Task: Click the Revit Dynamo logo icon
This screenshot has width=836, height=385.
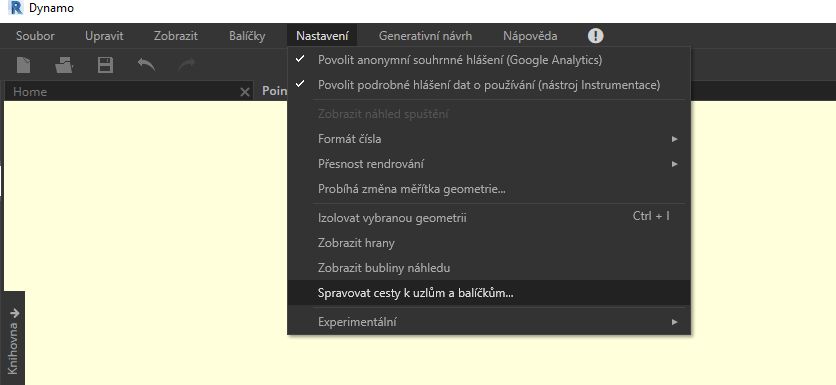Action: point(16,8)
